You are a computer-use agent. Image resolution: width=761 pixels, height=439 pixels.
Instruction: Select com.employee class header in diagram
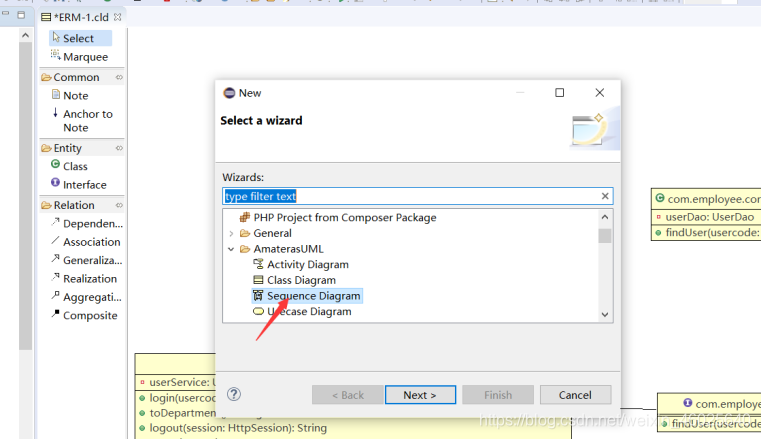(x=708, y=199)
